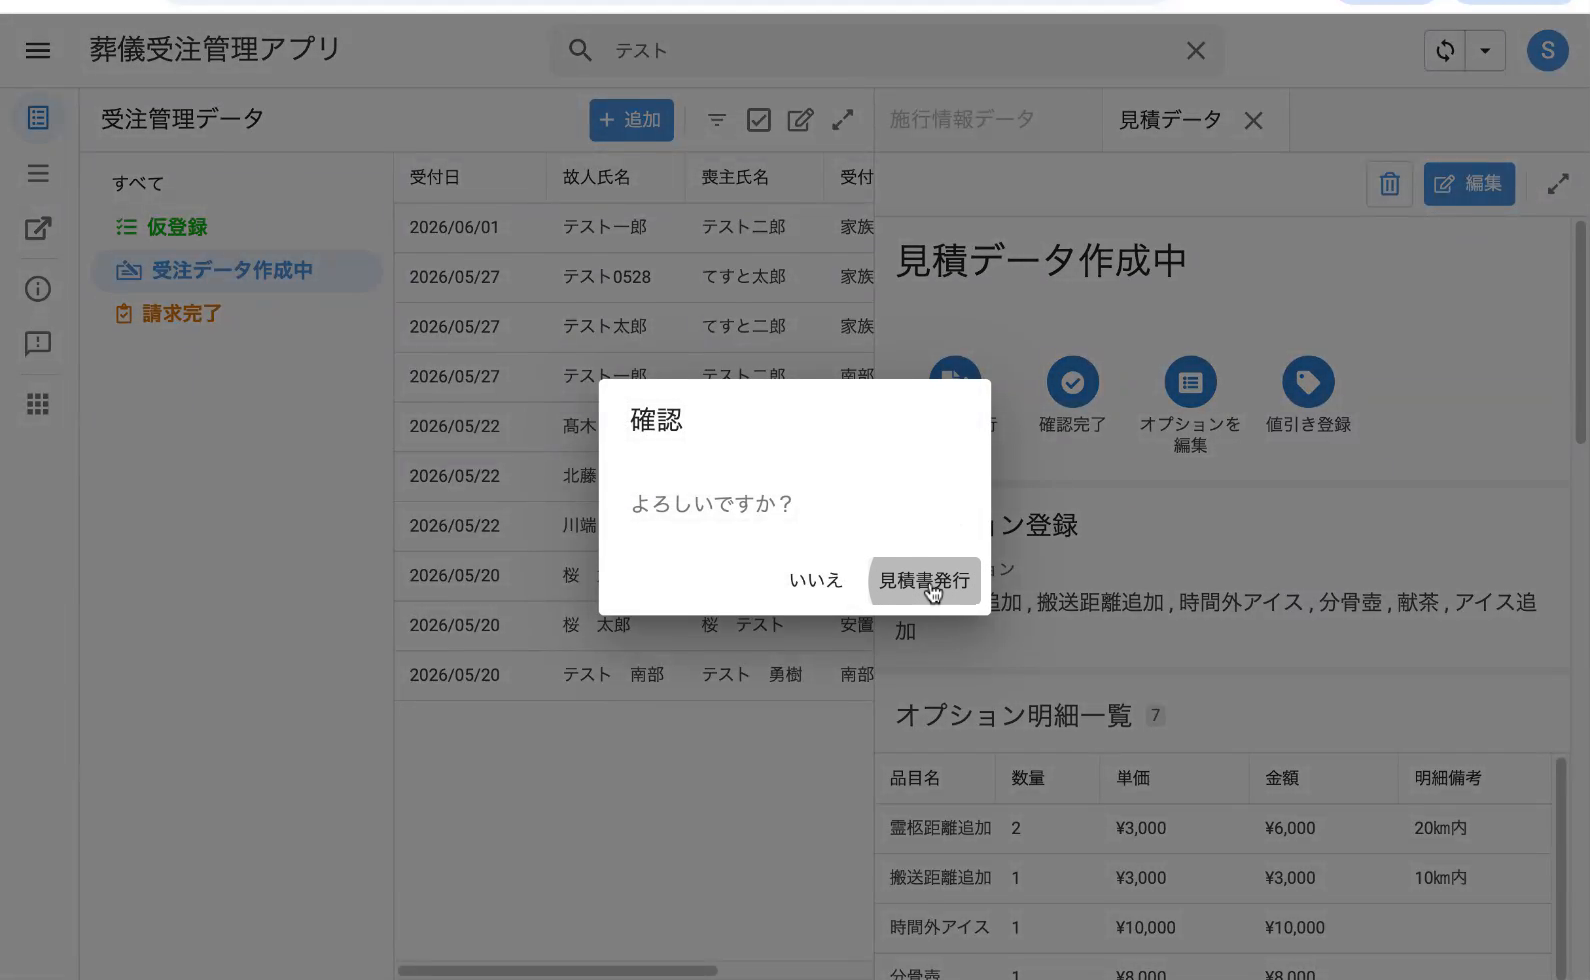This screenshot has height=980, width=1590.
Task: Click the オプション明細一覧 heading
Action: (x=1013, y=715)
